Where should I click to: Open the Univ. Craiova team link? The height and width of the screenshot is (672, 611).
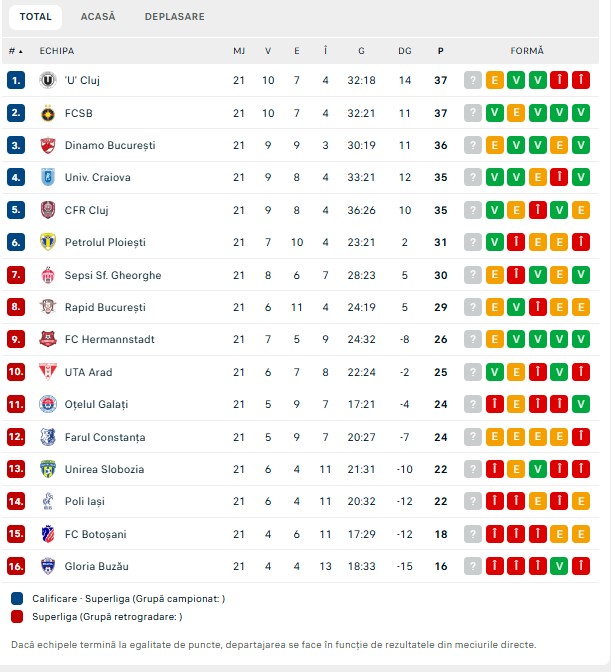(x=97, y=178)
